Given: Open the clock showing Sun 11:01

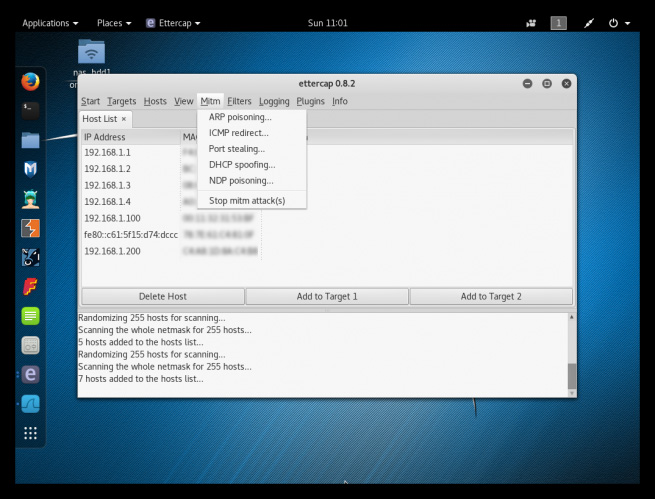Looking at the screenshot, I should click(328, 23).
